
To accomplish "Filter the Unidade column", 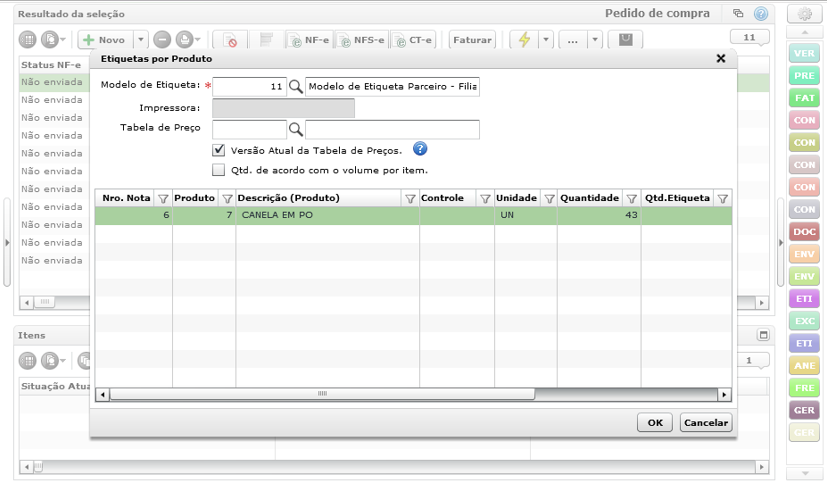I will tap(550, 199).
